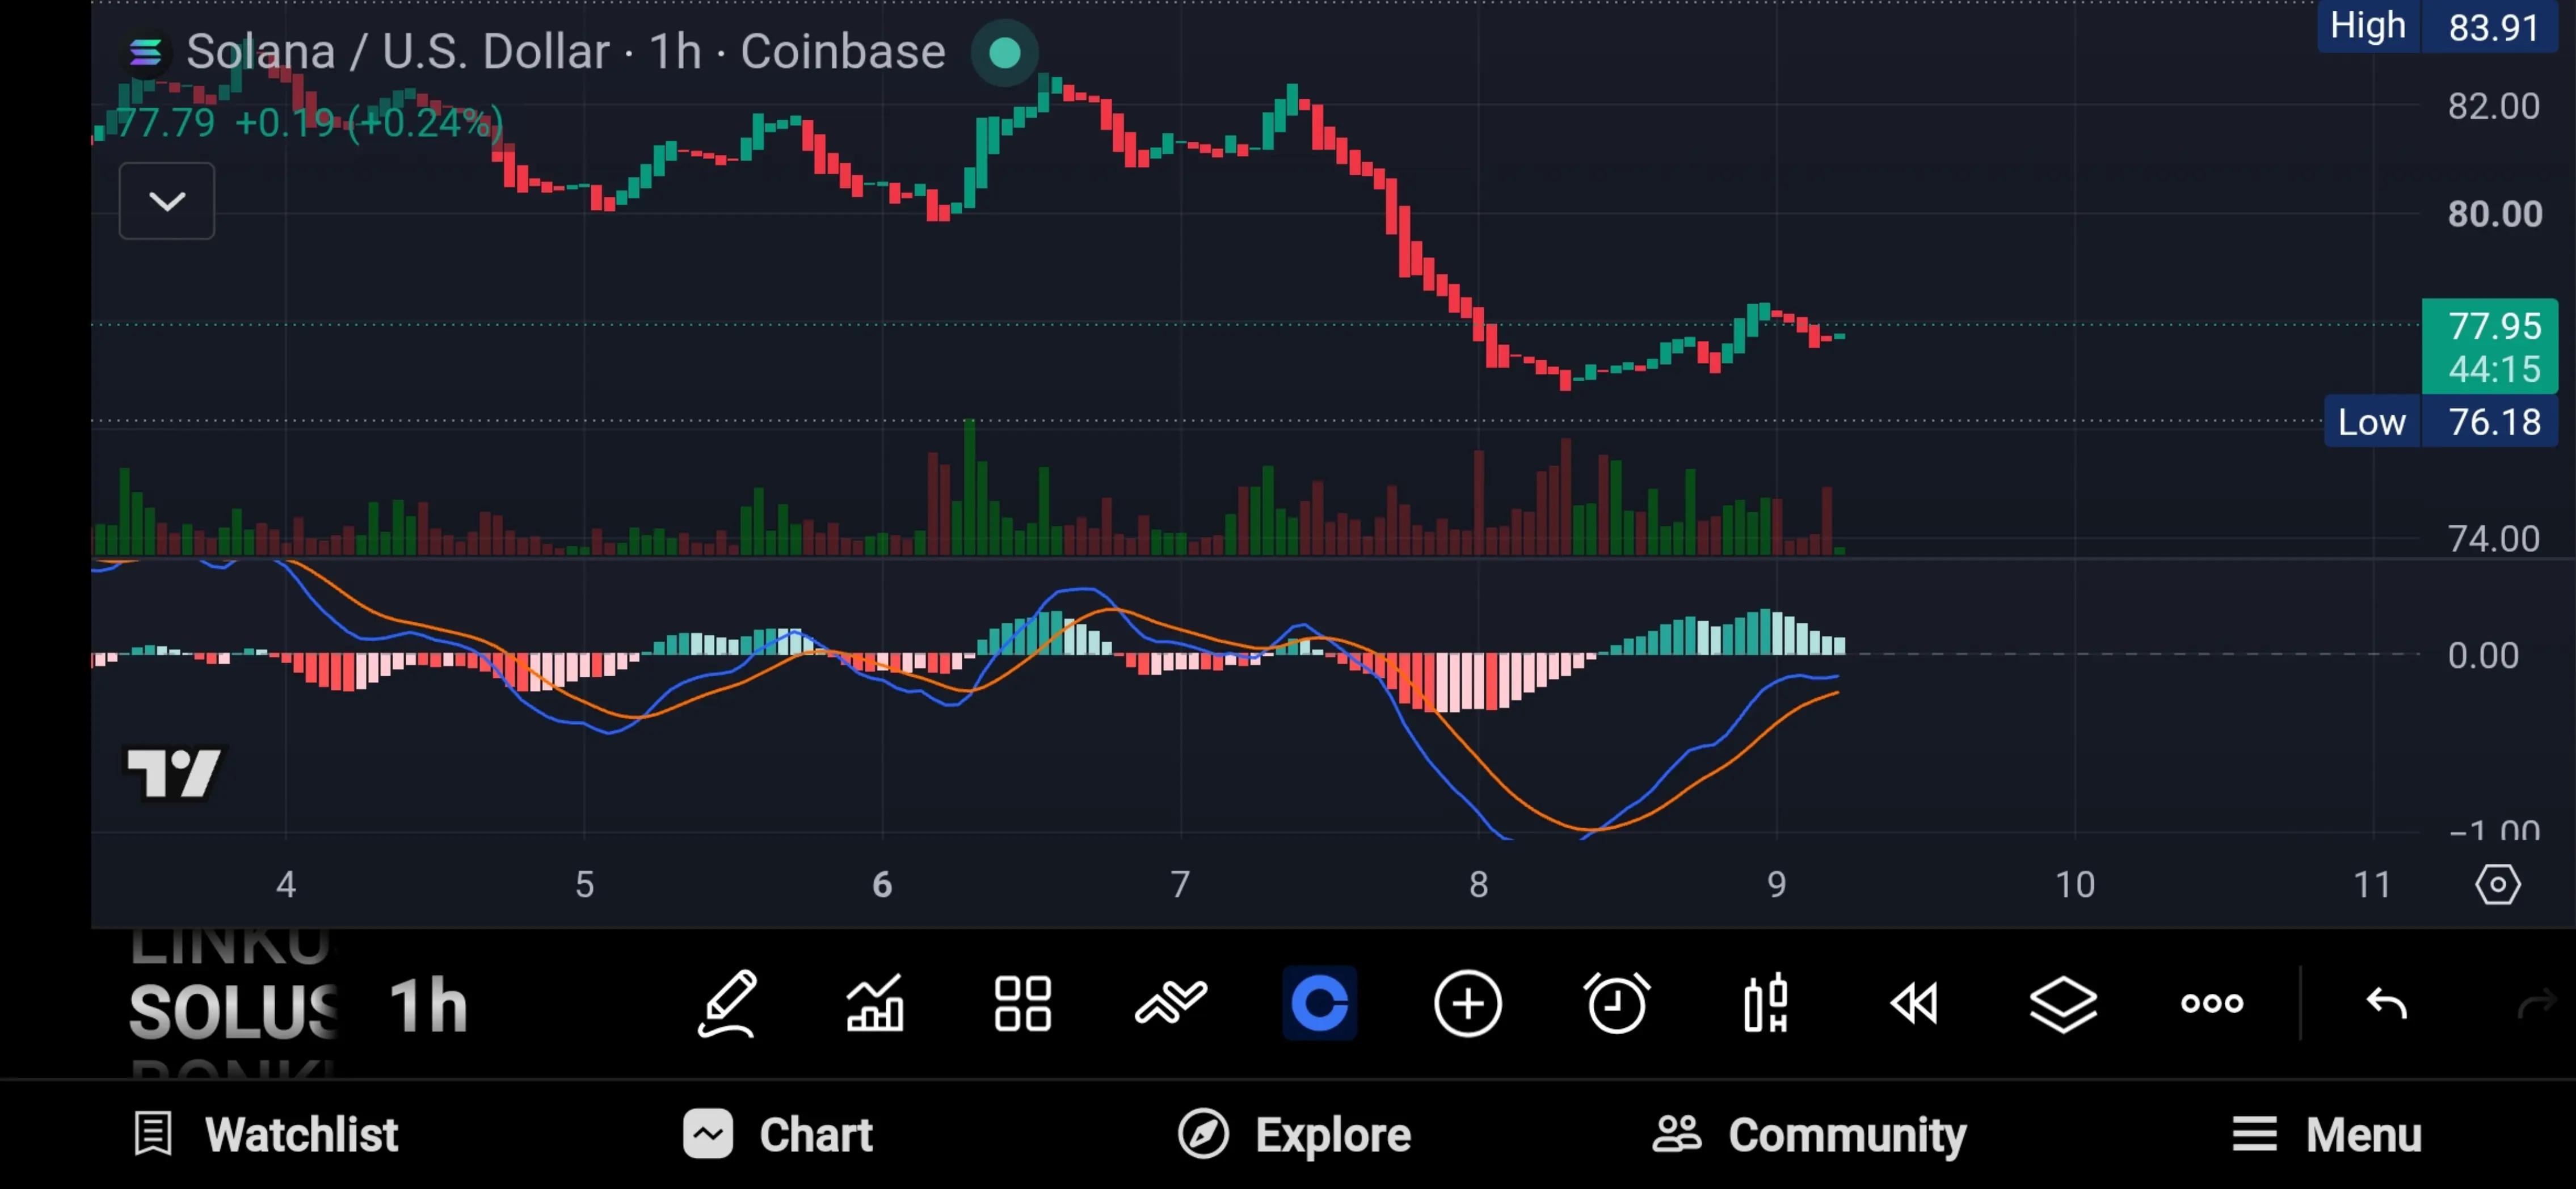Image resolution: width=2576 pixels, height=1189 pixels.
Task: Tap the green market status dot
Action: point(1004,52)
